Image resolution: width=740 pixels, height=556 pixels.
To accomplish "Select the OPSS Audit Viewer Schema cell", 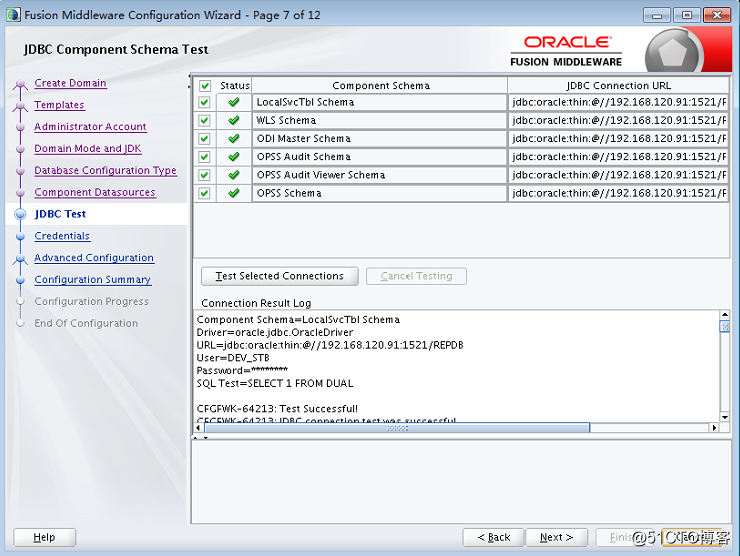I will pos(379,175).
